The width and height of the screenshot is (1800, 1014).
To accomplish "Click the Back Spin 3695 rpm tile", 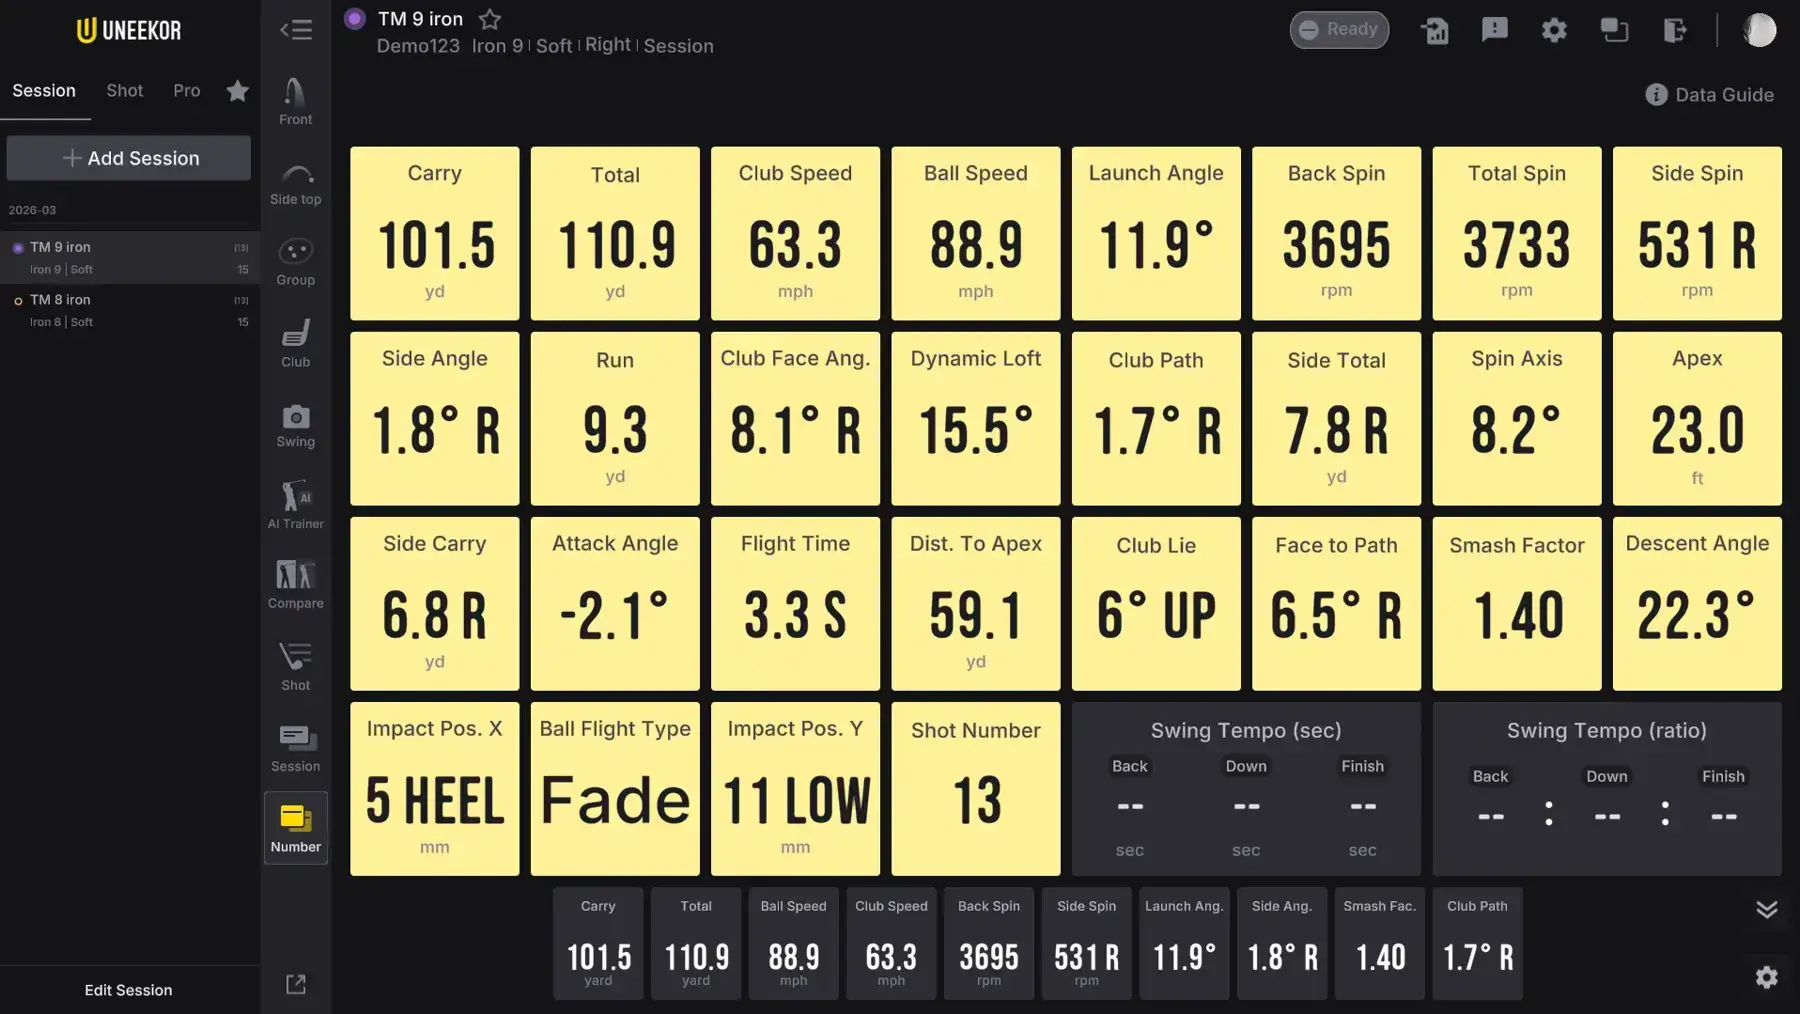I will click(x=1337, y=233).
